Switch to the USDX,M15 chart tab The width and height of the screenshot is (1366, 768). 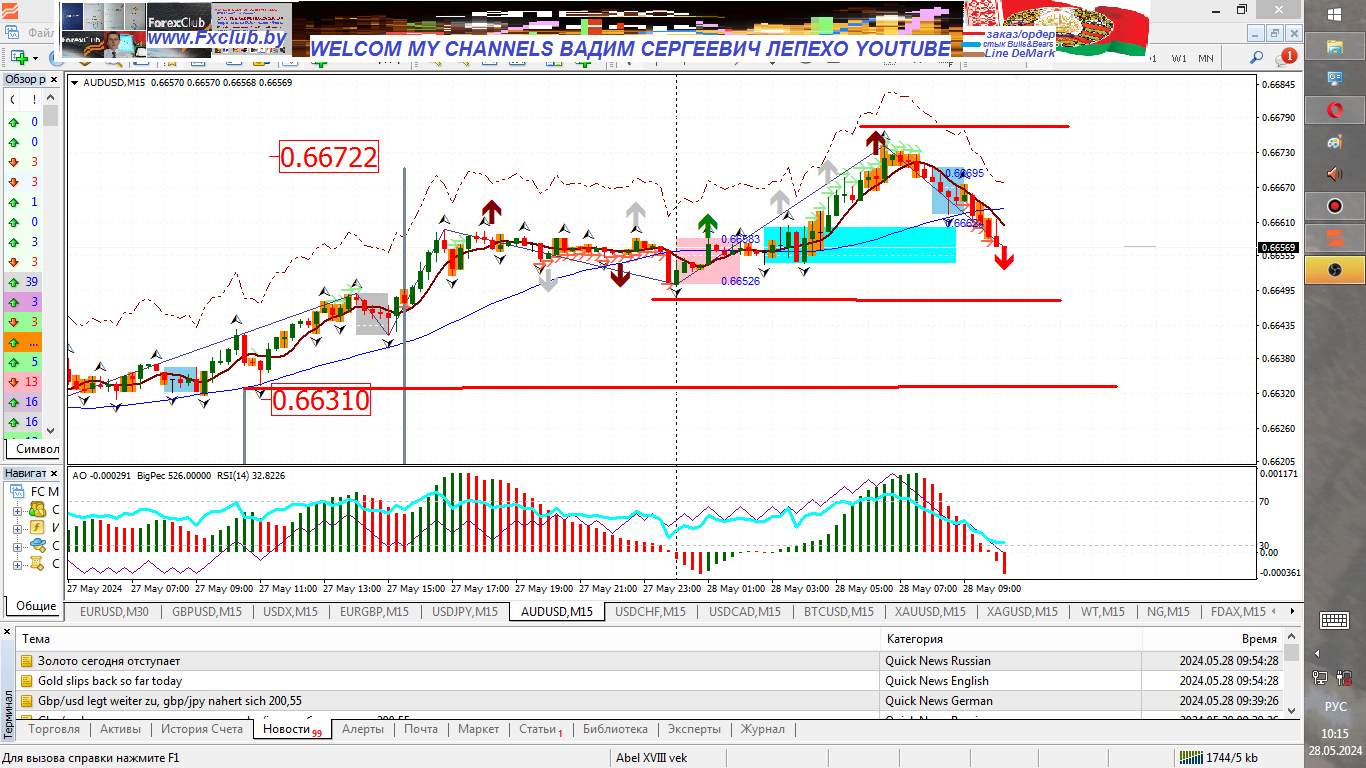(x=290, y=612)
